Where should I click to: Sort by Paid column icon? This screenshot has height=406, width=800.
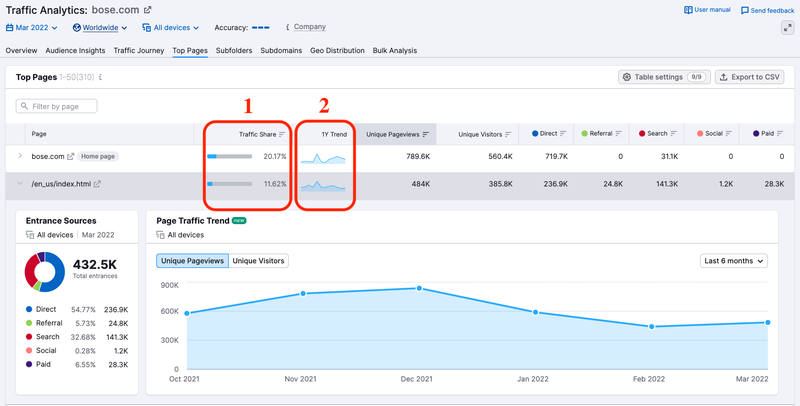(x=780, y=134)
